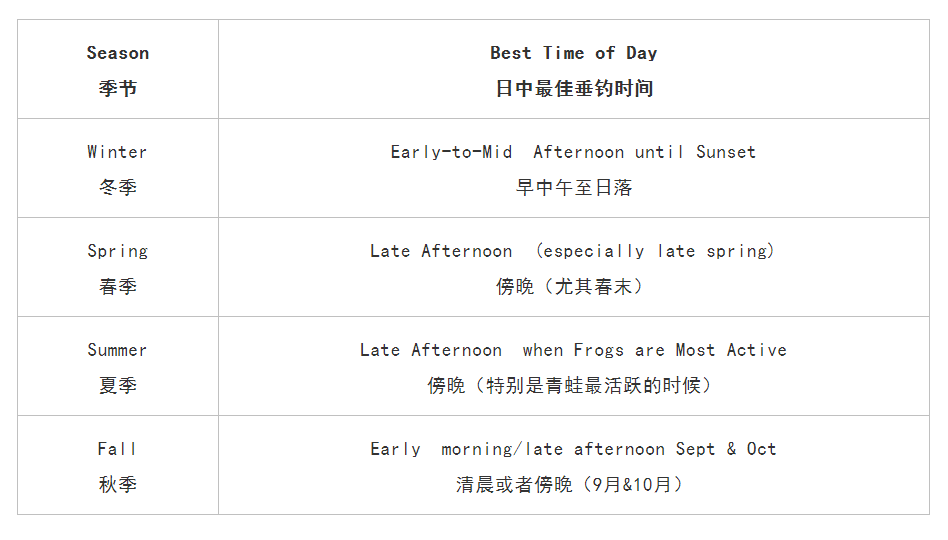Select the text 早中午至日落

(574, 187)
